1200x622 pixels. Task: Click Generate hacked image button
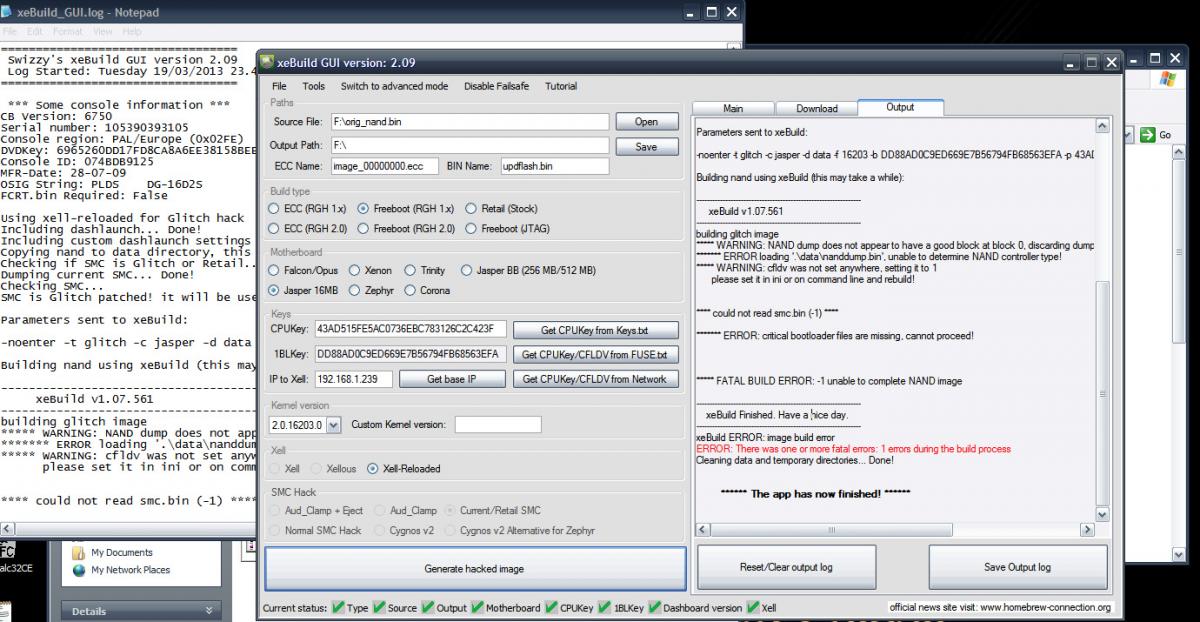pos(474,568)
